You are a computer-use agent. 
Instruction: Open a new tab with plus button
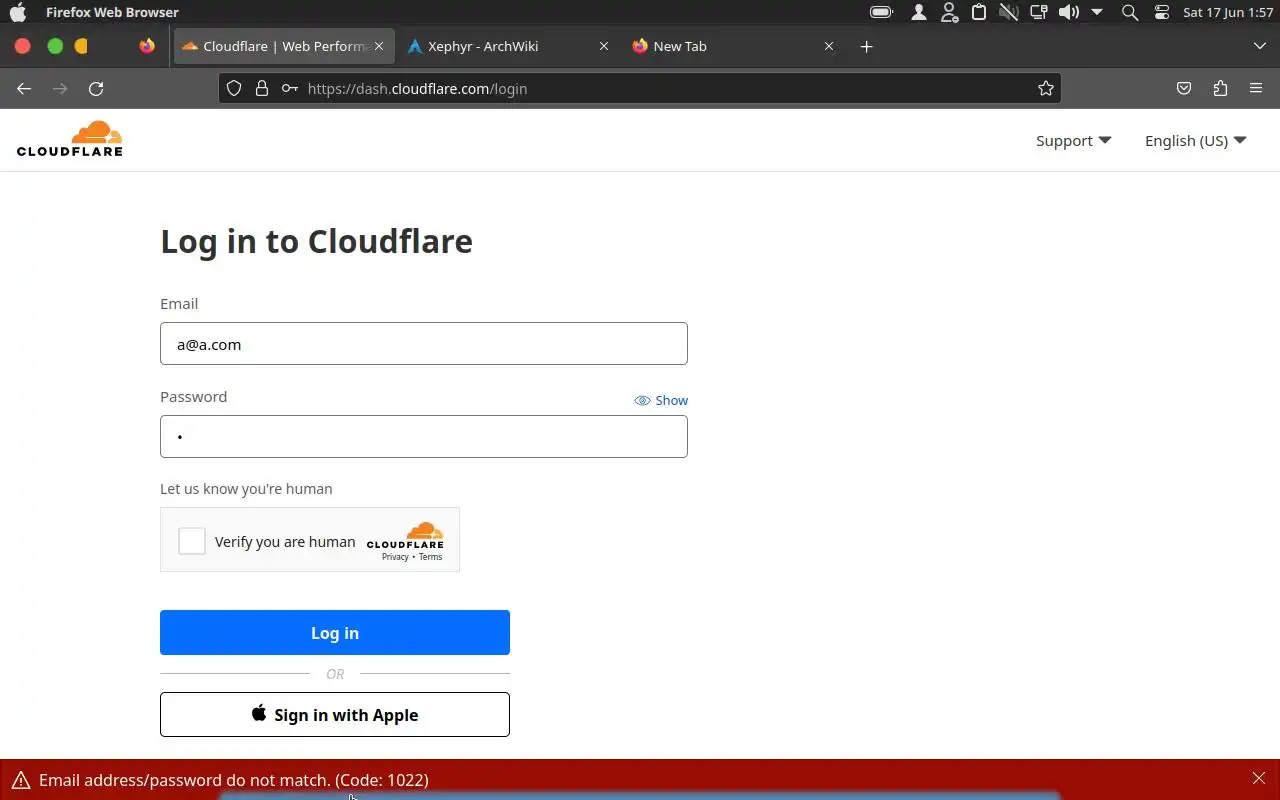click(x=866, y=46)
